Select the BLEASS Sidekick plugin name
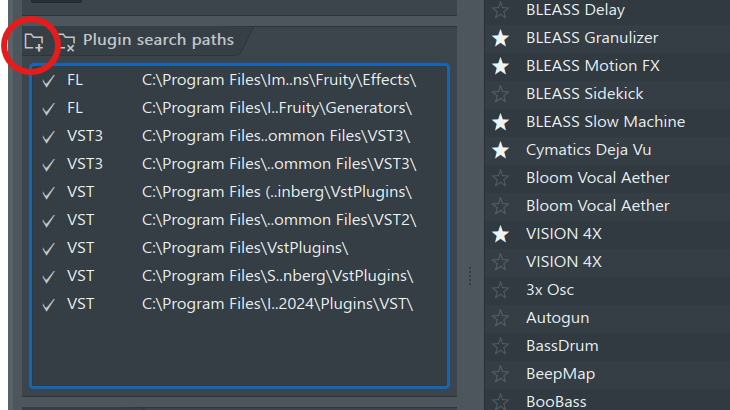This screenshot has width=730, height=410. point(585,94)
